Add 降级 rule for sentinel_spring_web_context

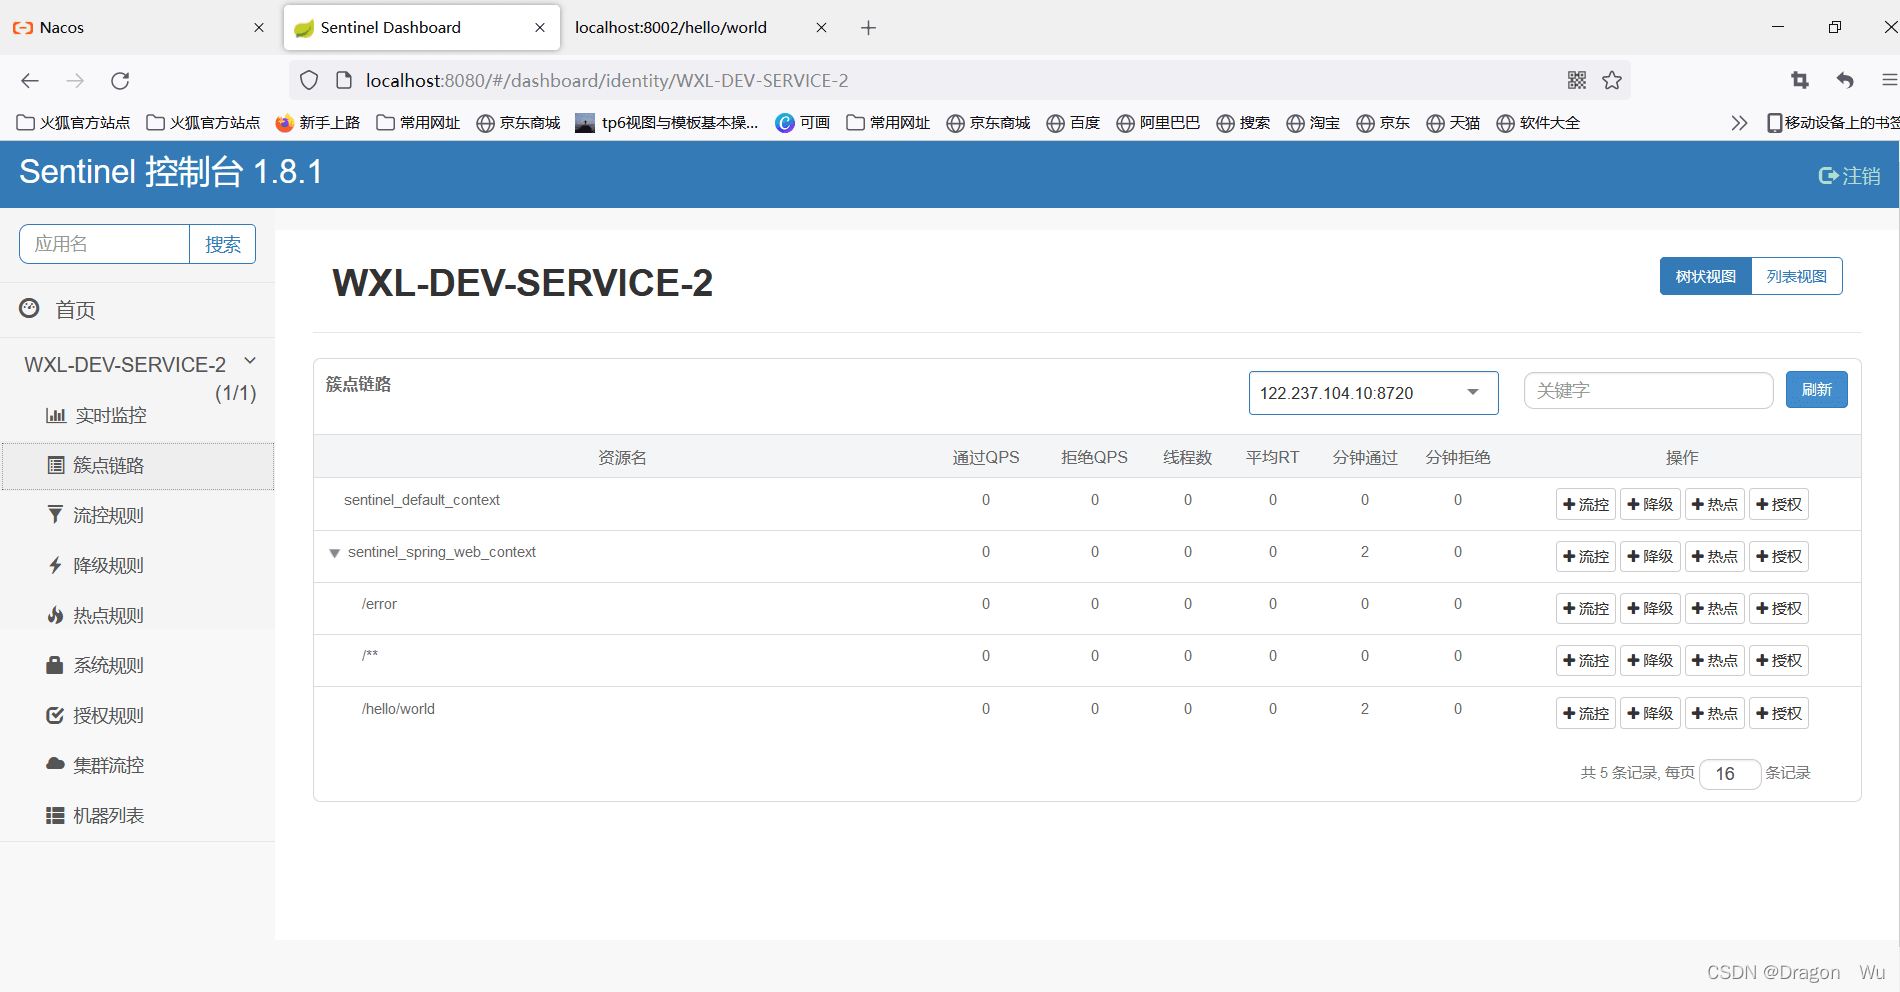[x=1650, y=556]
